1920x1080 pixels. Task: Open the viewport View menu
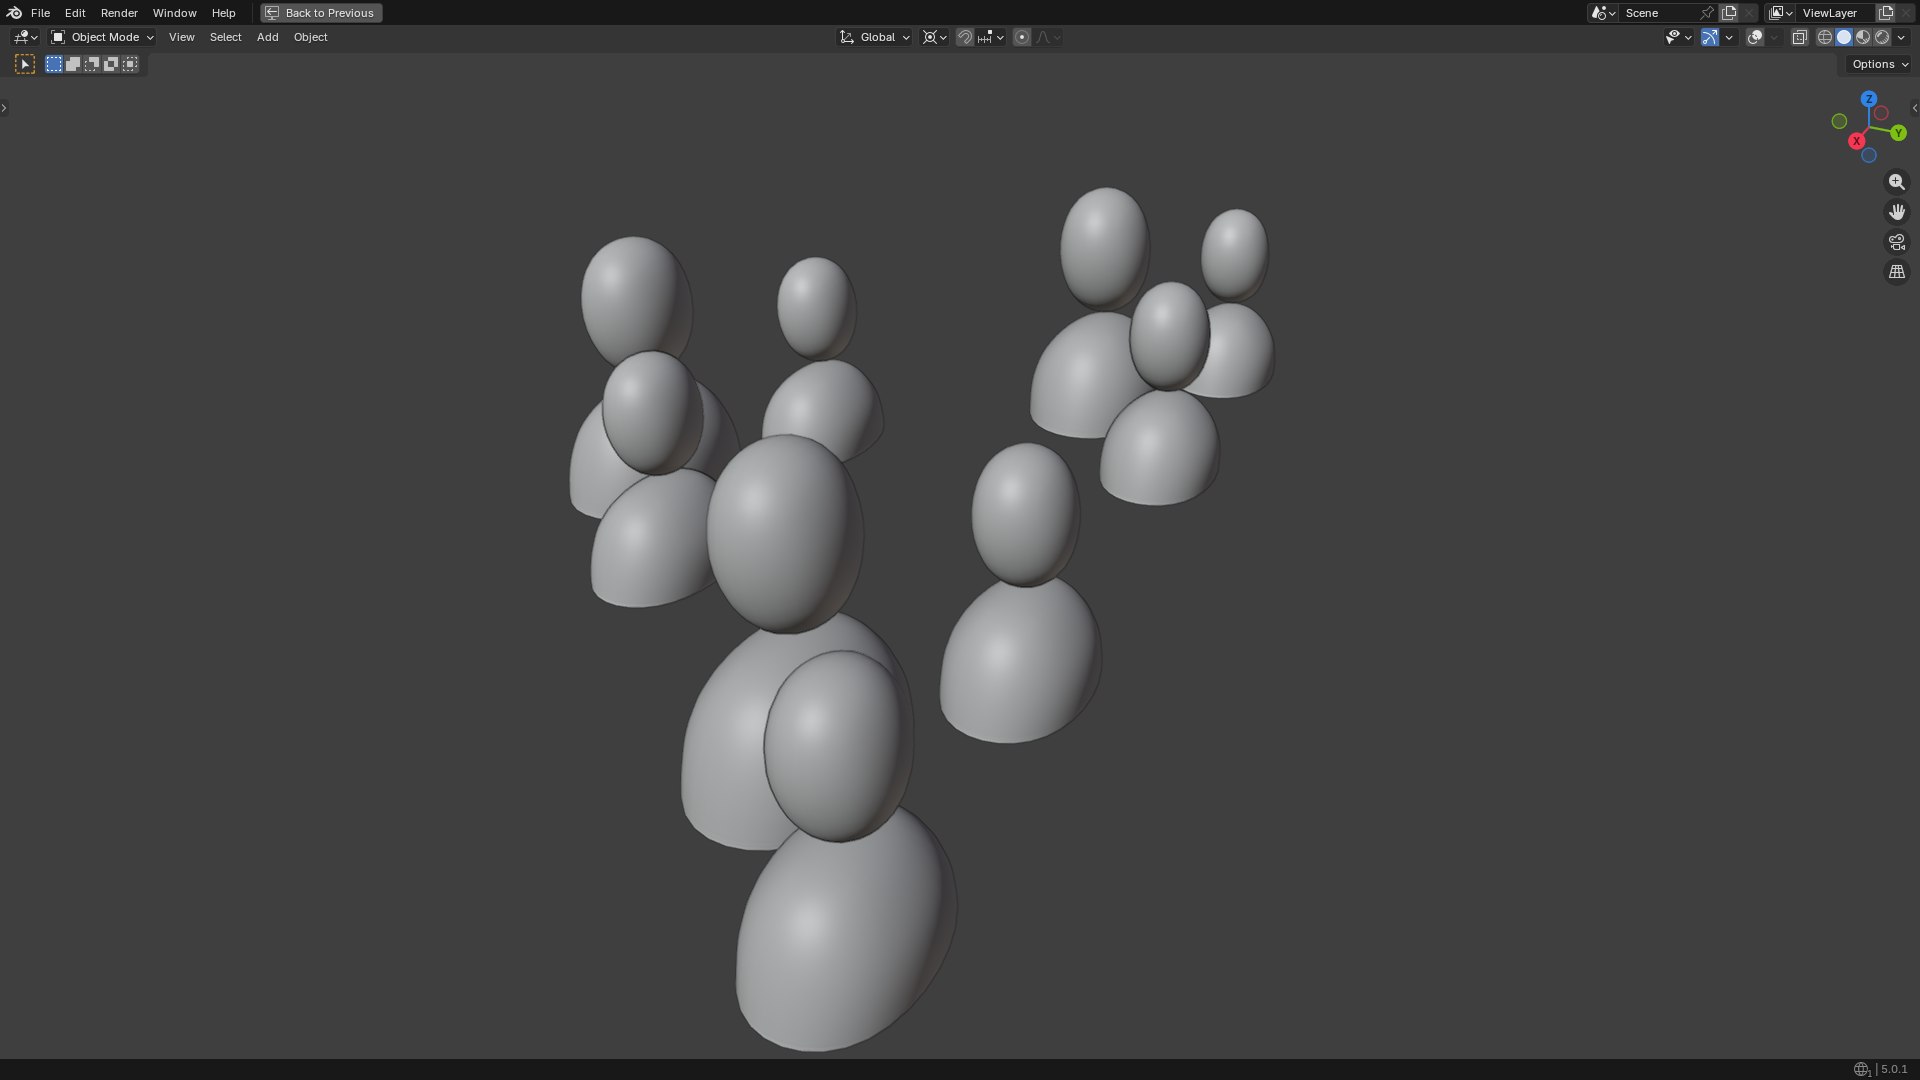tap(182, 37)
